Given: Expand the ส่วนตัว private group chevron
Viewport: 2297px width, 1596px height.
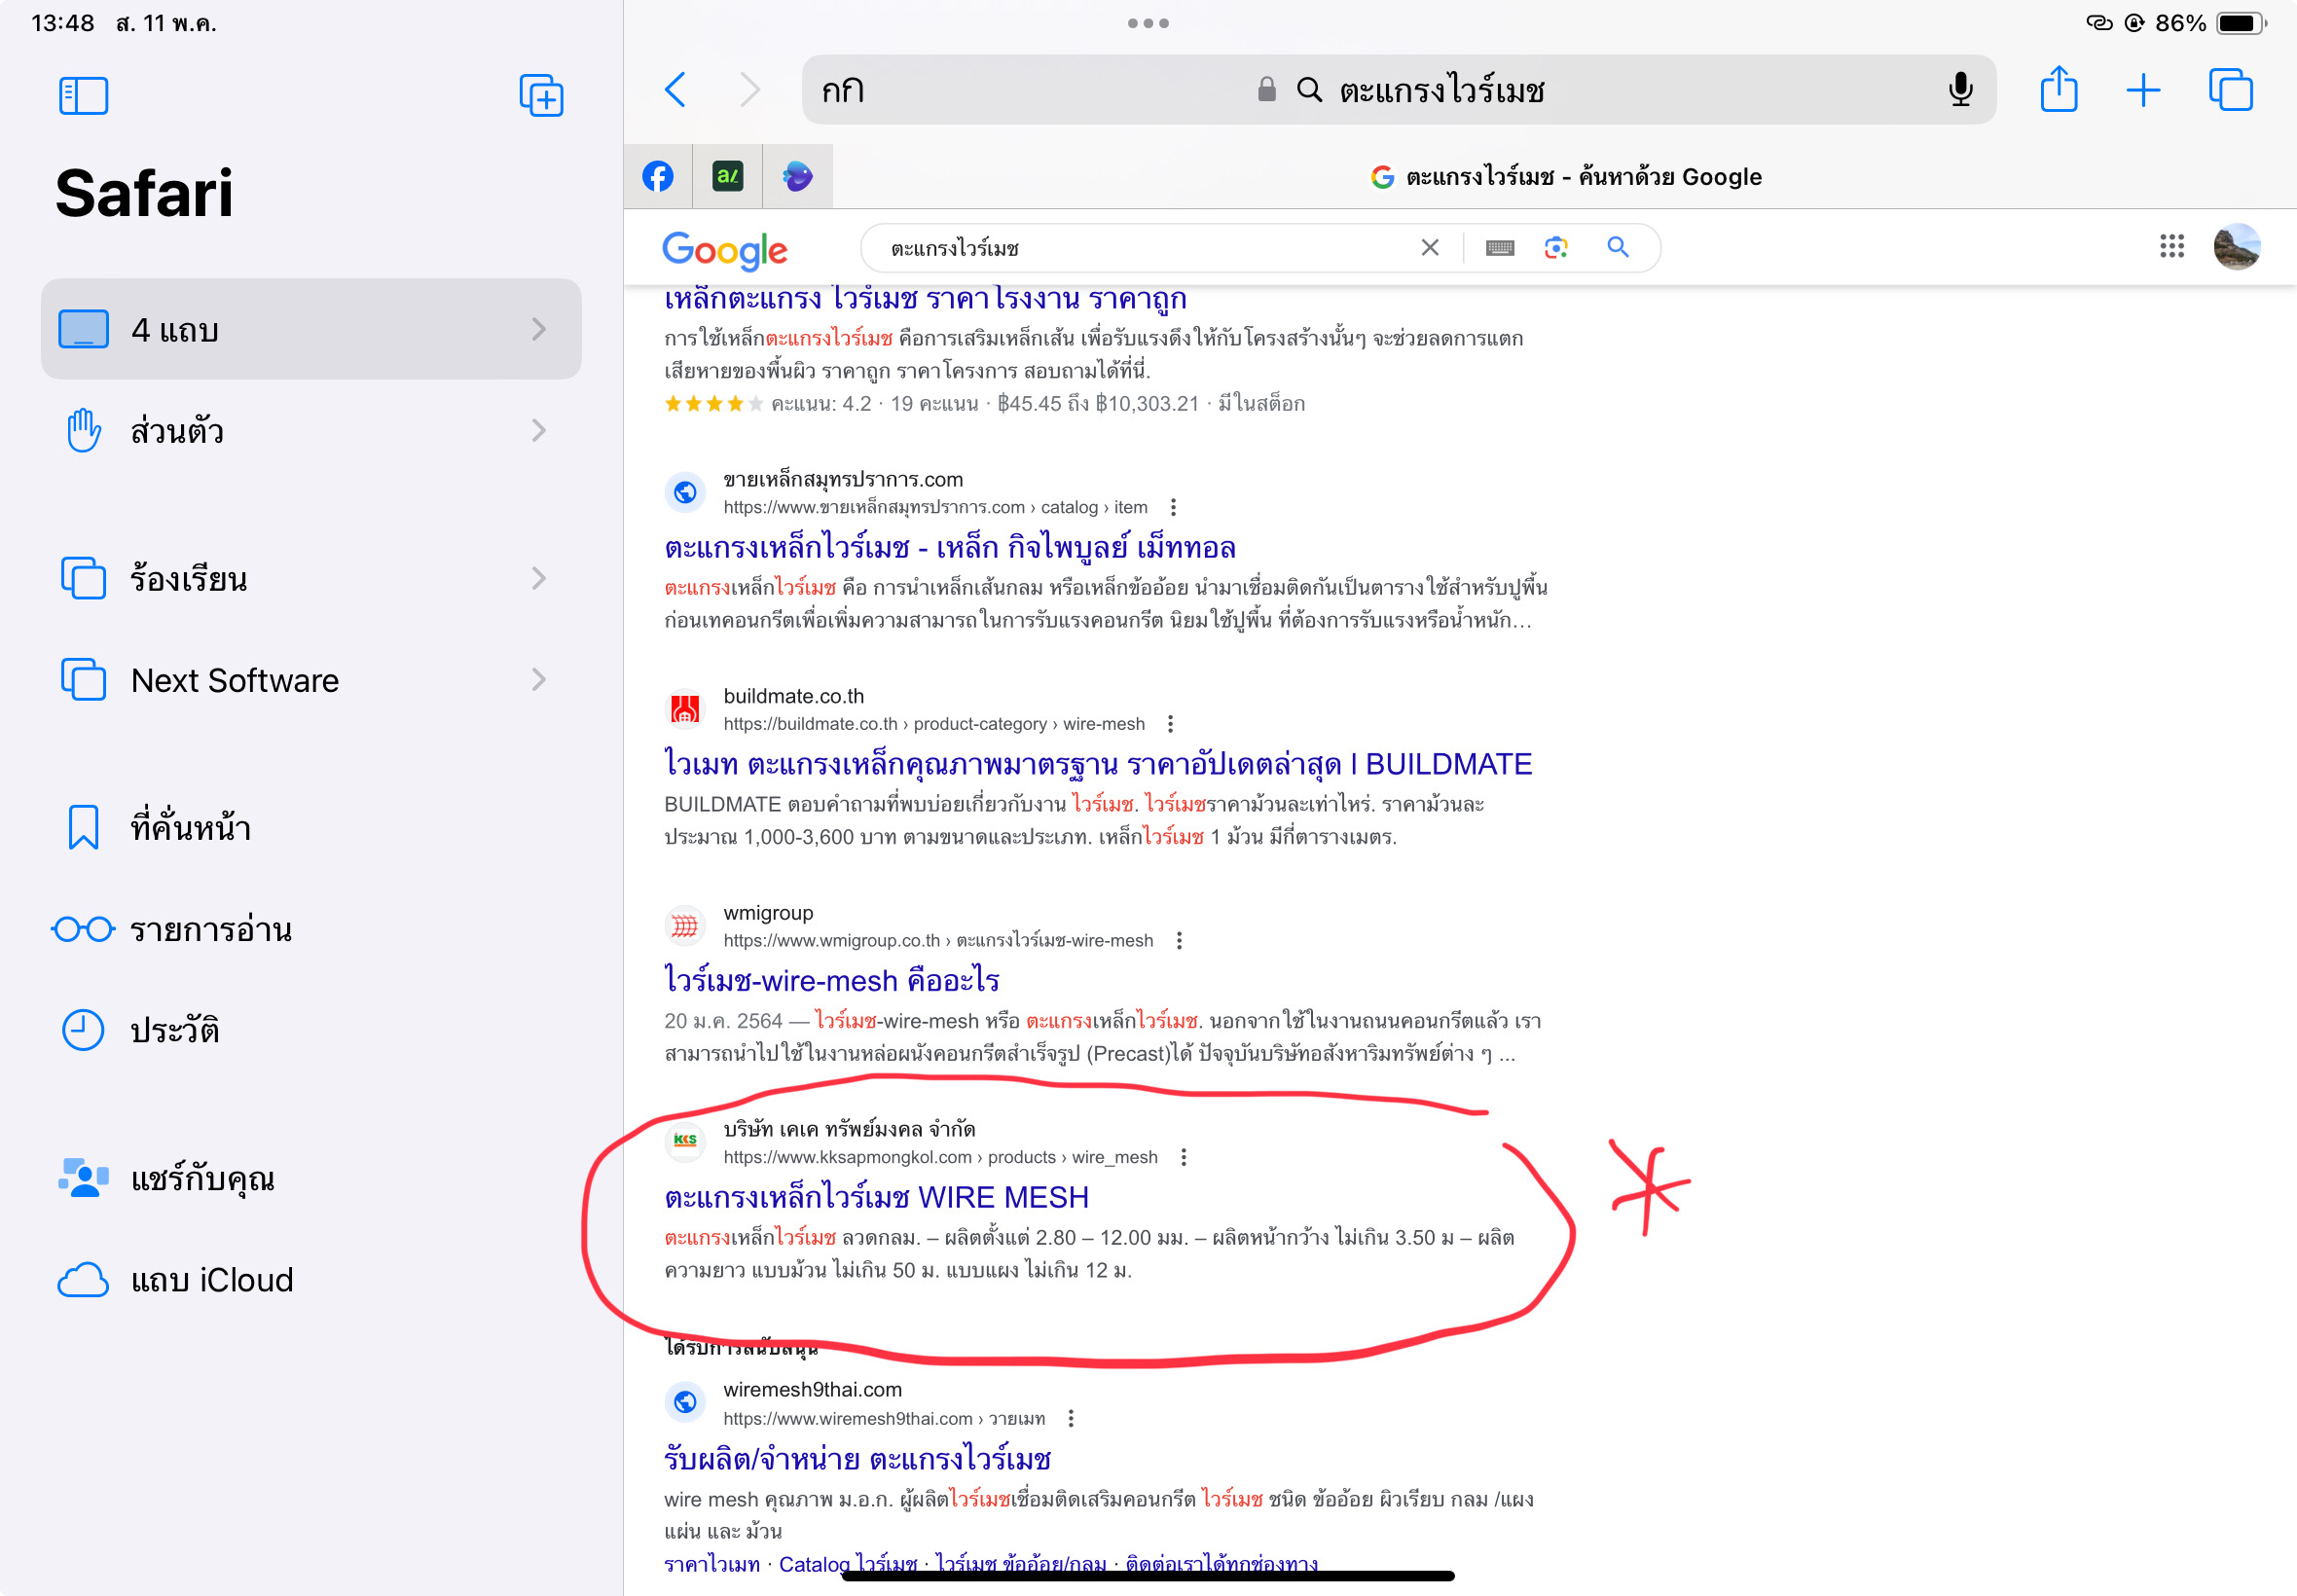Looking at the screenshot, I should 539,431.
